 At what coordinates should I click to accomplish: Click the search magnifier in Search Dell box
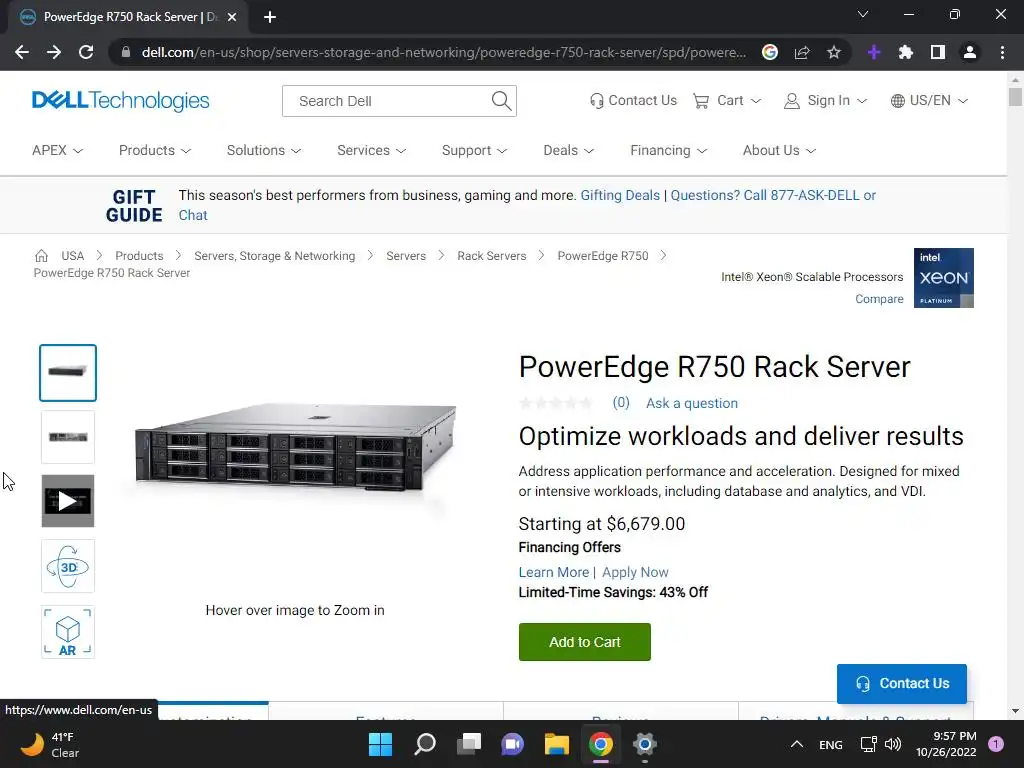(501, 101)
